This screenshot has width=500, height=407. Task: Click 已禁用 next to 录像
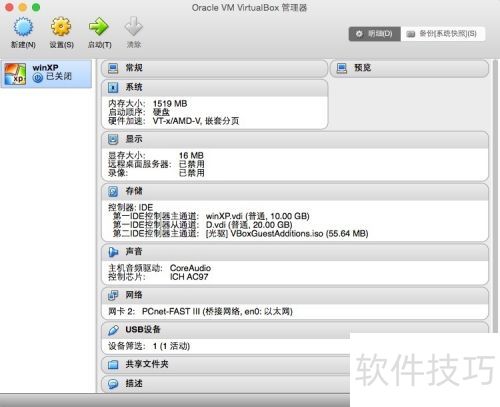point(192,173)
